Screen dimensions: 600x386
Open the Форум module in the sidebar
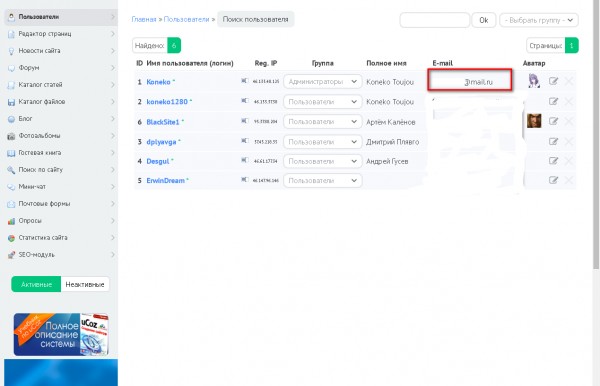point(61,68)
